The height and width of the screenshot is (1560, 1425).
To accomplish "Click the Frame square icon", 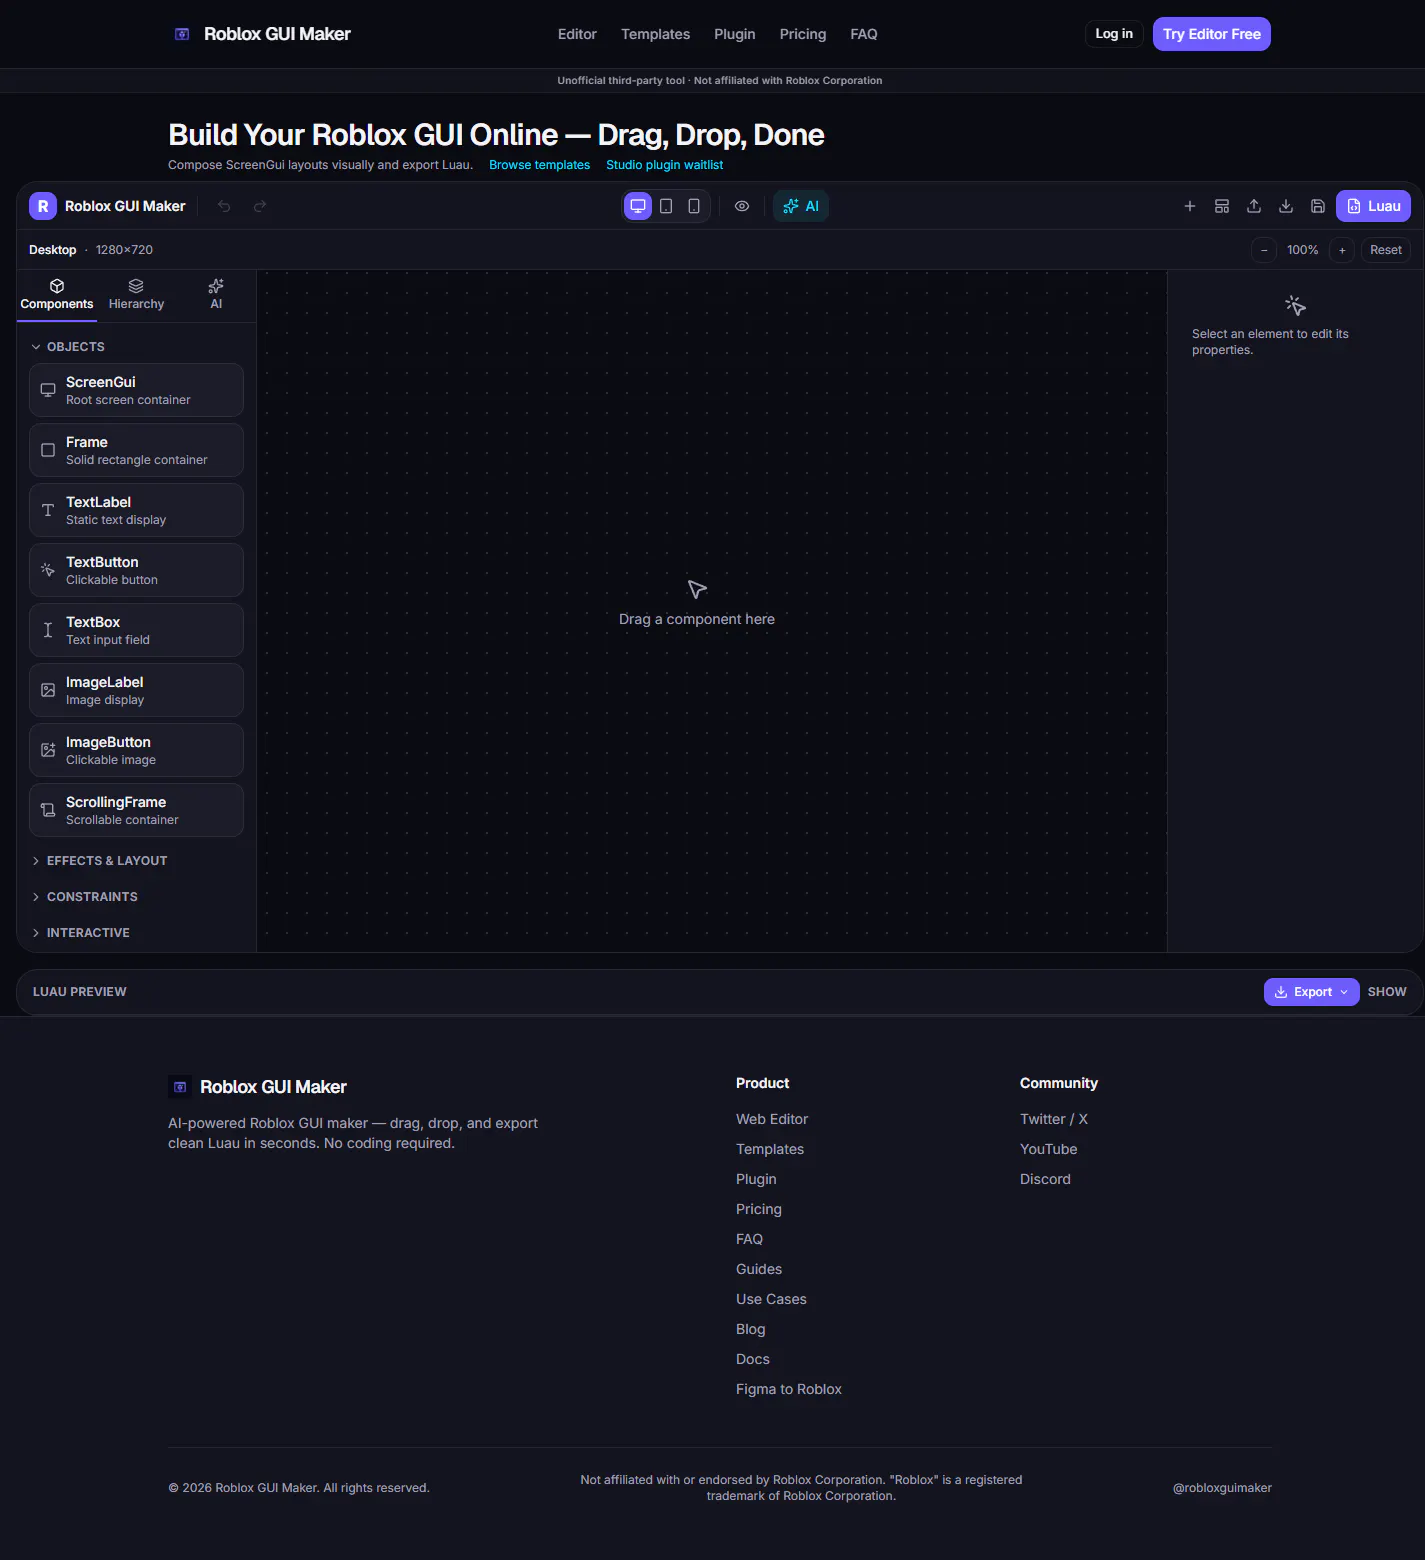I will [x=48, y=450].
